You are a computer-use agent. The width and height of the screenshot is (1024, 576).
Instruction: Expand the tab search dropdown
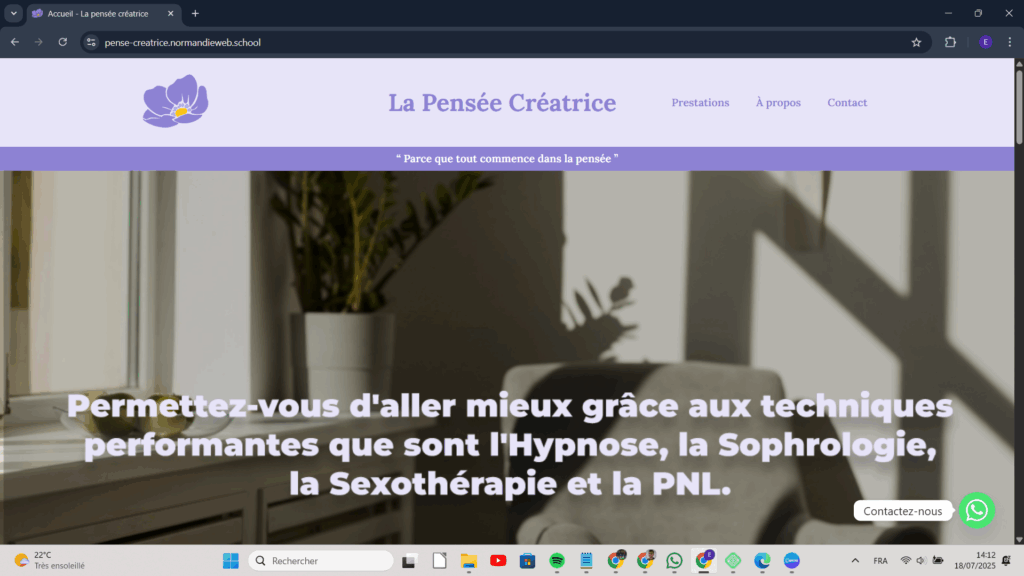pyautogui.click(x=13, y=13)
